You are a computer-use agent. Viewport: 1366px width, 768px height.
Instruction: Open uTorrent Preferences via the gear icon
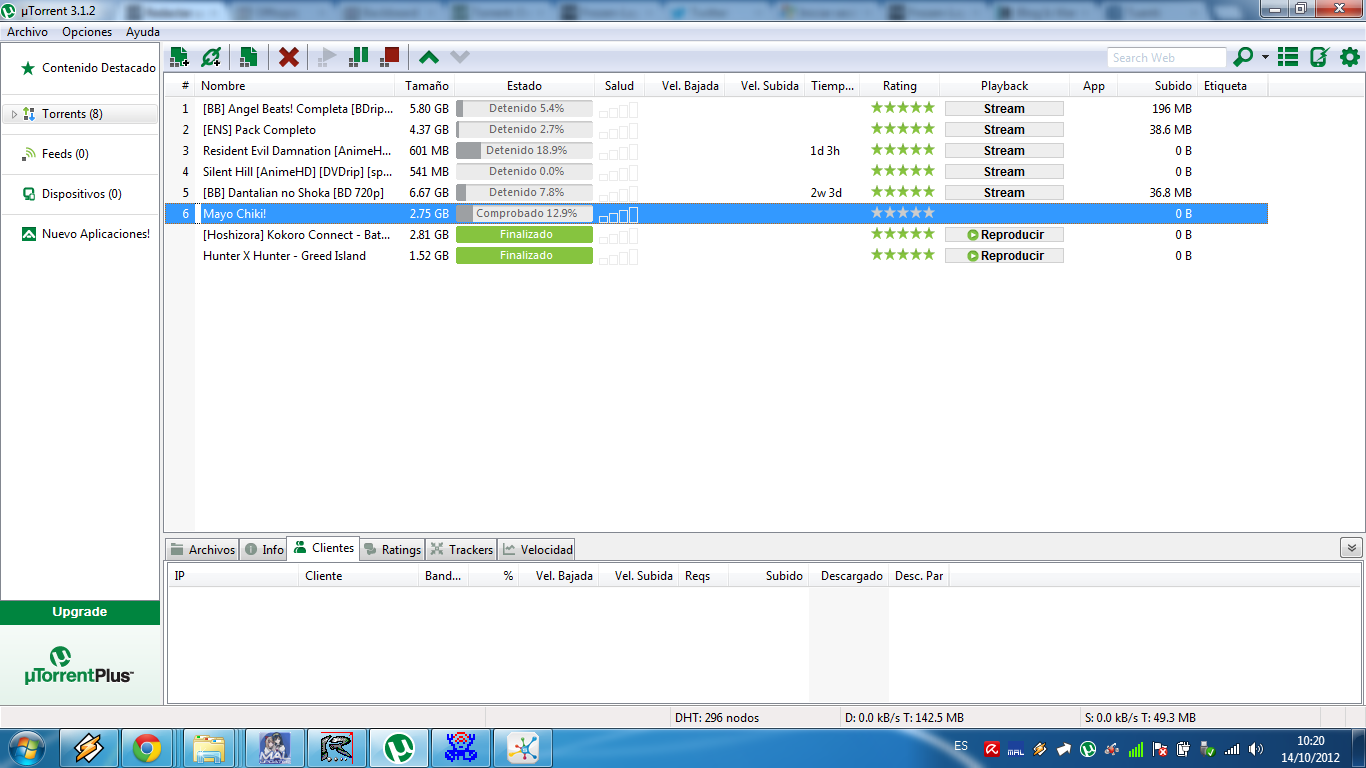[1351, 57]
